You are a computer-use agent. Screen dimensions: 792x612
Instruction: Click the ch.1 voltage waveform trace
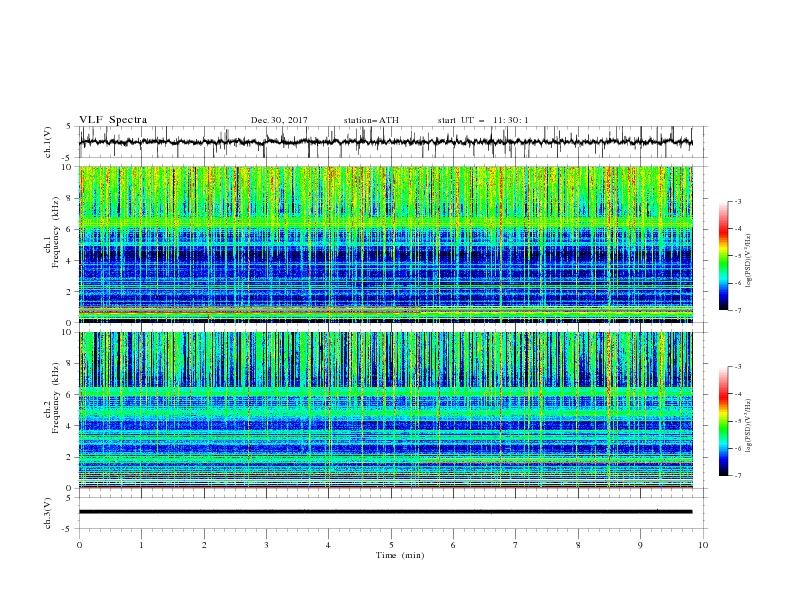pyautogui.click(x=385, y=142)
